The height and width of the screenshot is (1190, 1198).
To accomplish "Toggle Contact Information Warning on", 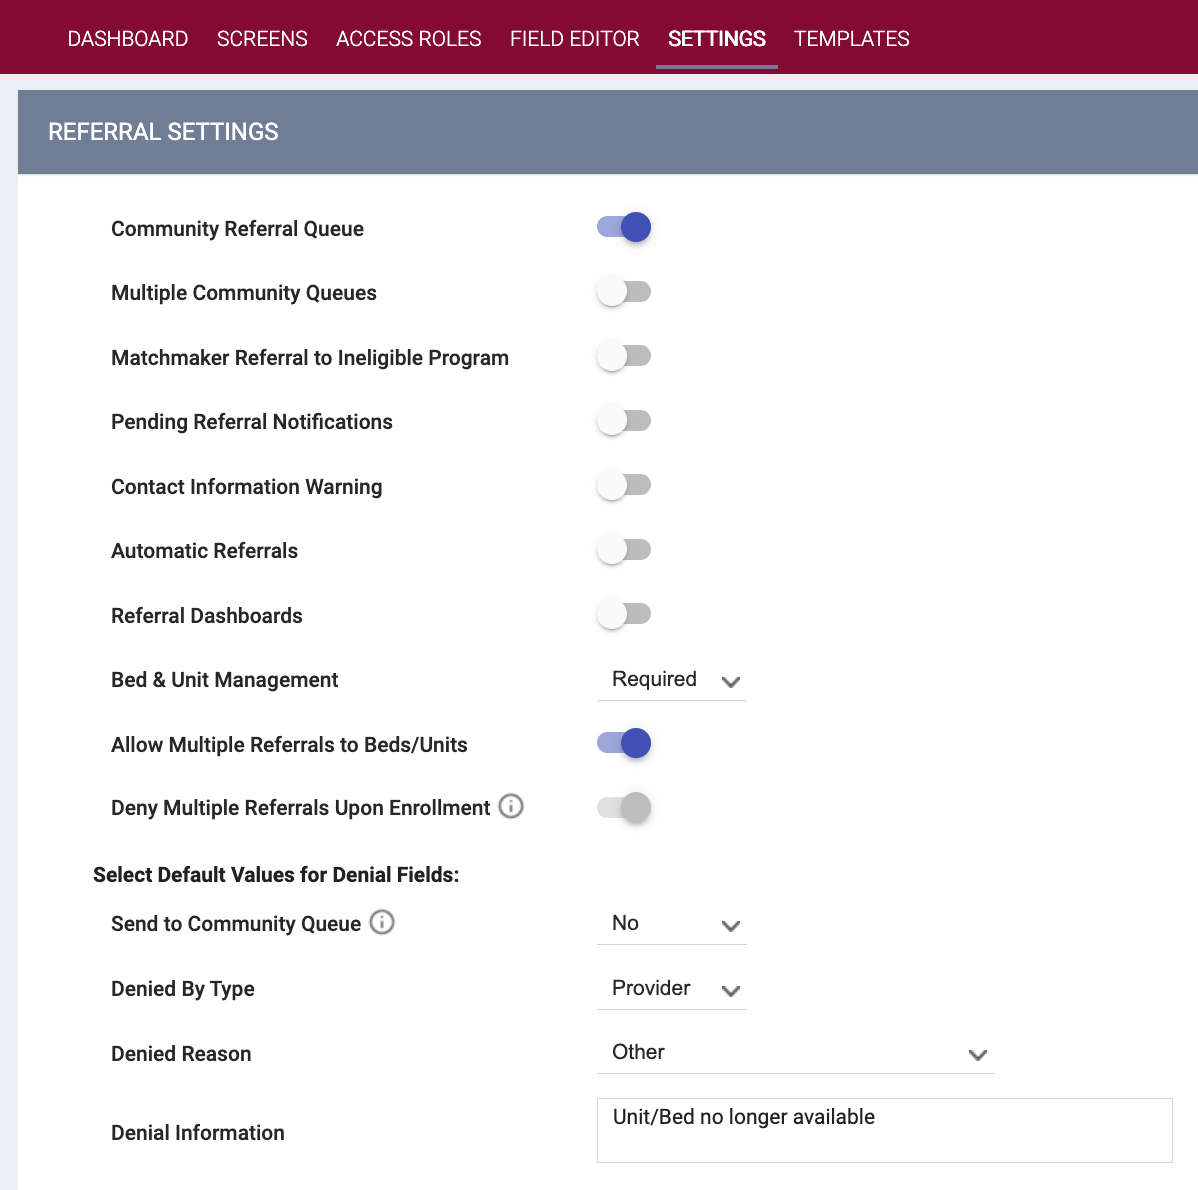I will click(x=623, y=485).
